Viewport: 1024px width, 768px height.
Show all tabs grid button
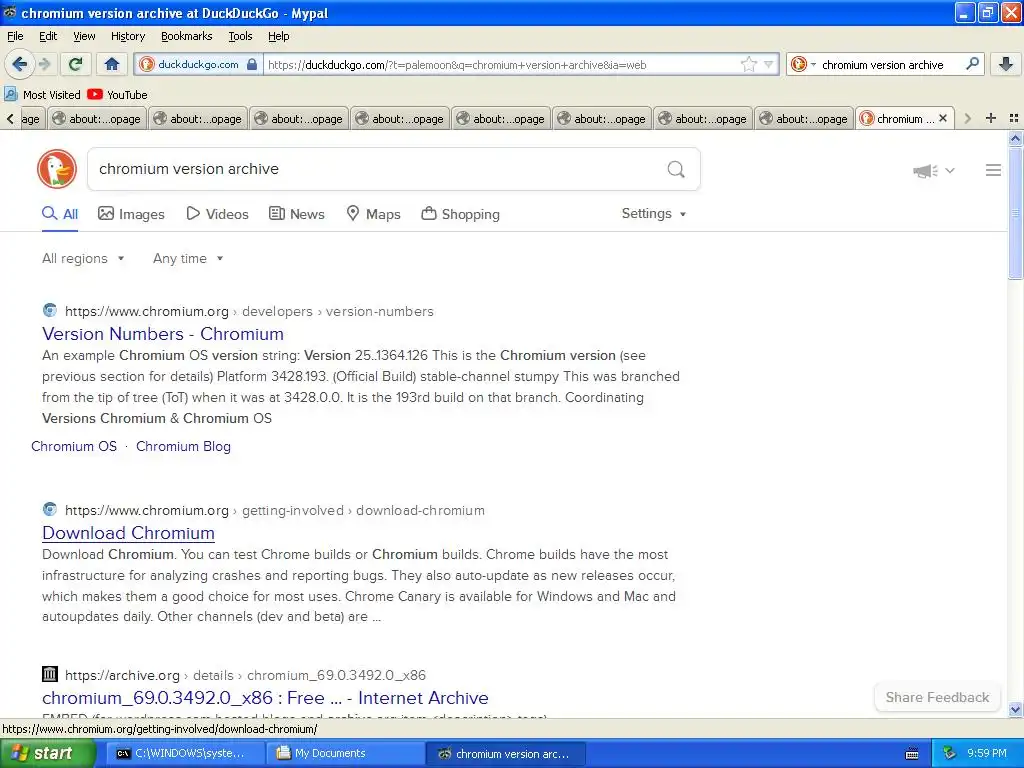click(x=1014, y=118)
